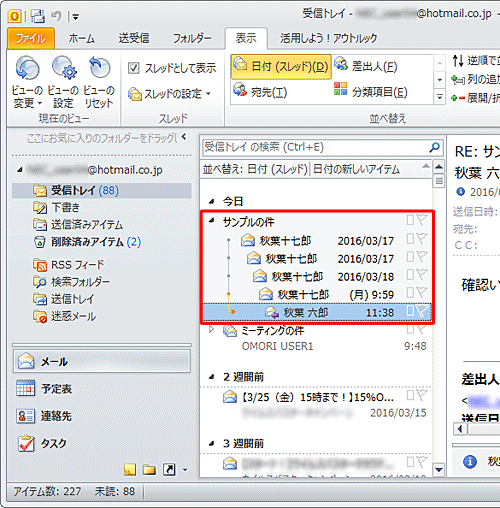Collapse the サンプルの件 conversation thread
This screenshot has width=500, height=508.
click(211, 220)
